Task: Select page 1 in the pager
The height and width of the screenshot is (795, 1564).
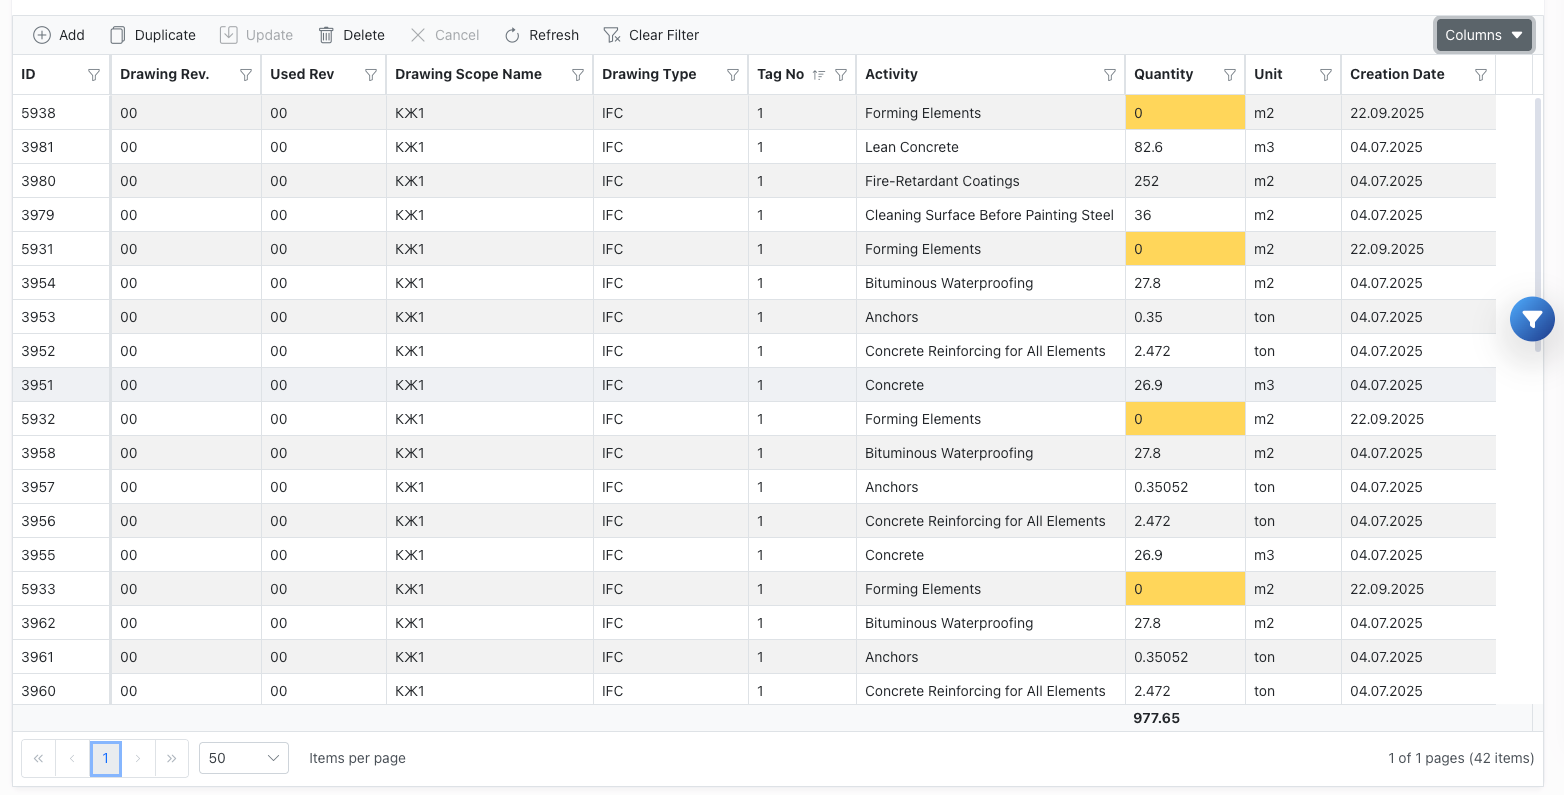Action: click(105, 758)
